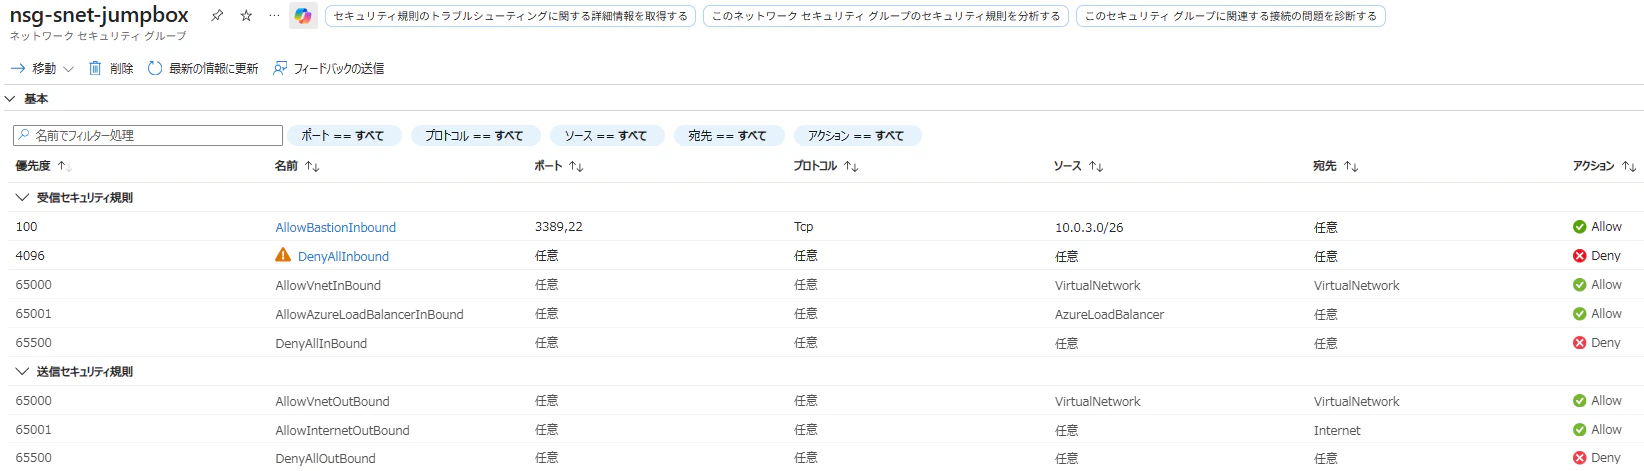
Task: Open the ソース == すべて filter
Action: [x=606, y=136]
